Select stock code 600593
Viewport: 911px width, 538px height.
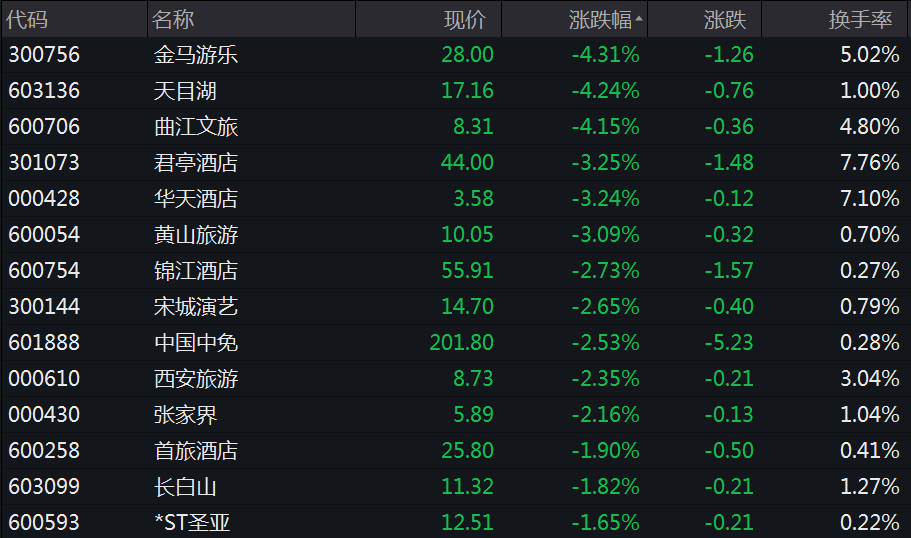[x=44, y=523]
